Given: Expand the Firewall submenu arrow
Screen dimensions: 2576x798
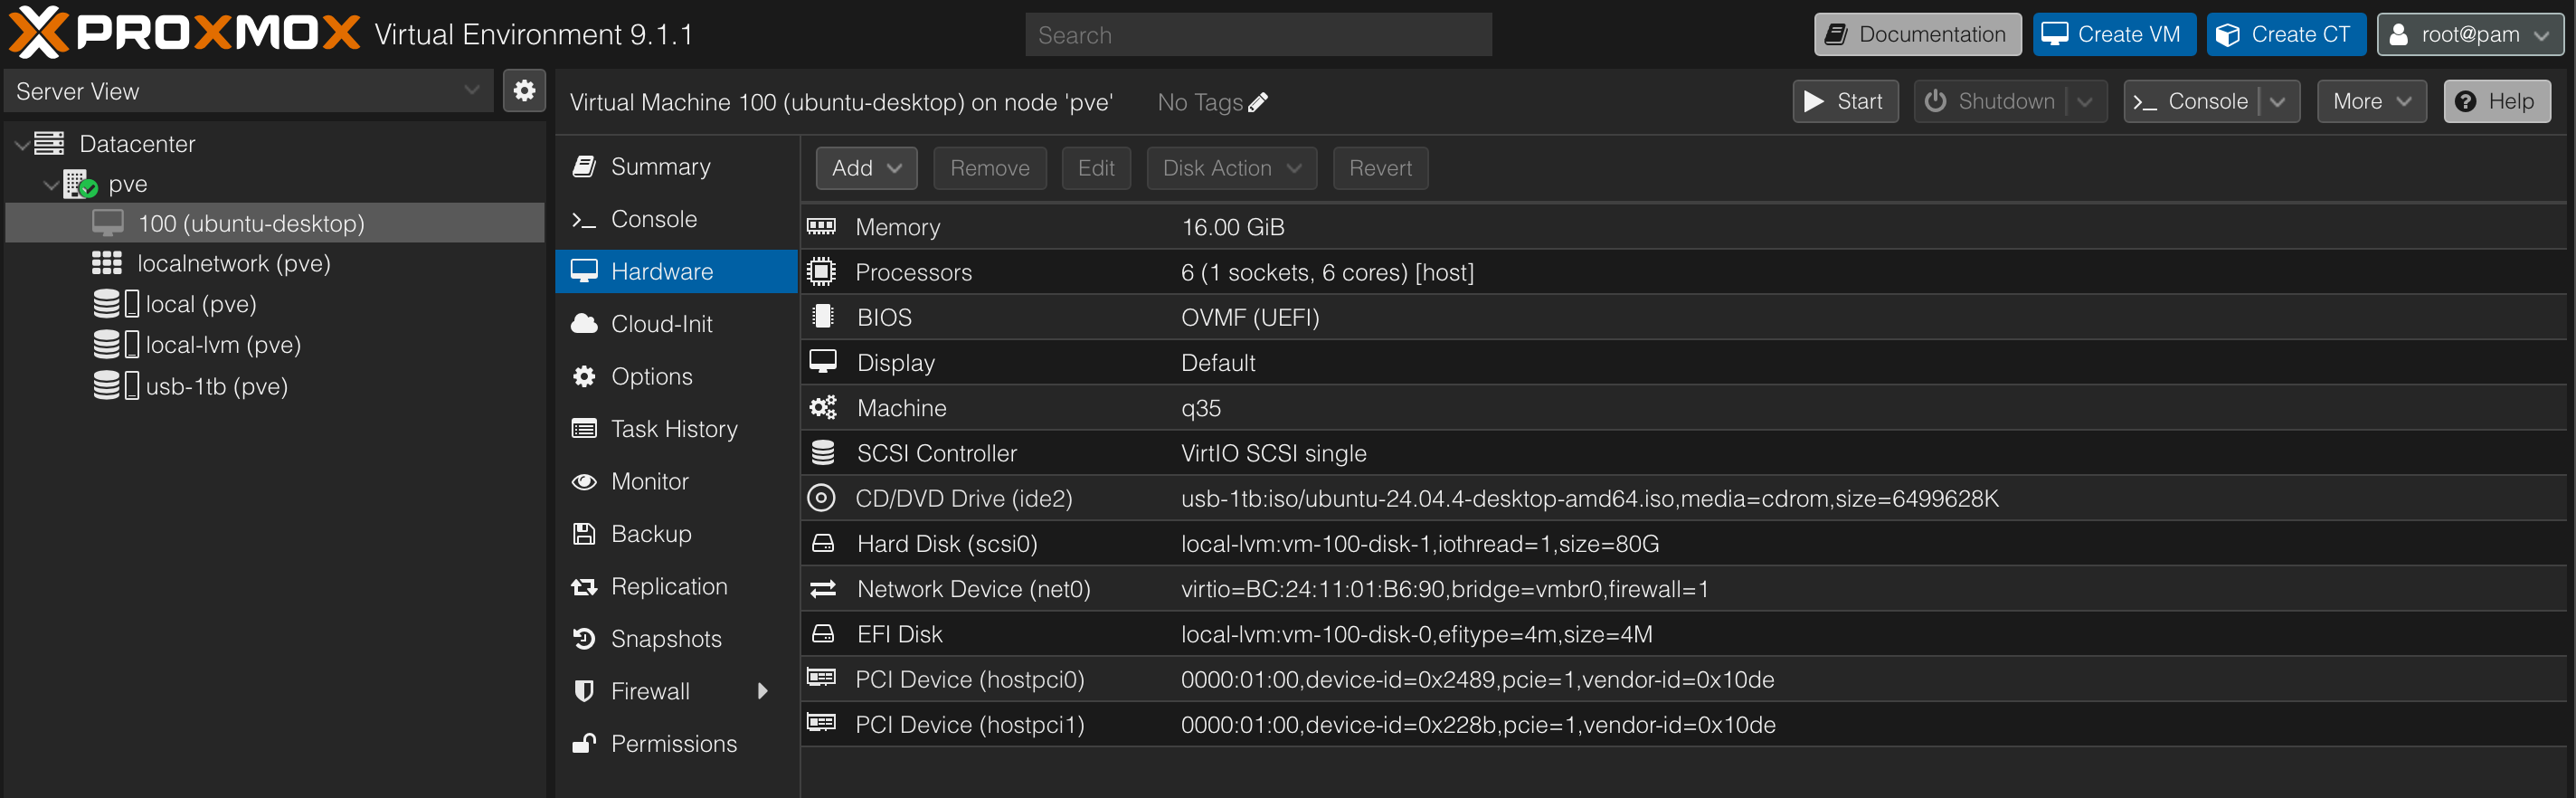Looking at the screenshot, I should [x=763, y=691].
